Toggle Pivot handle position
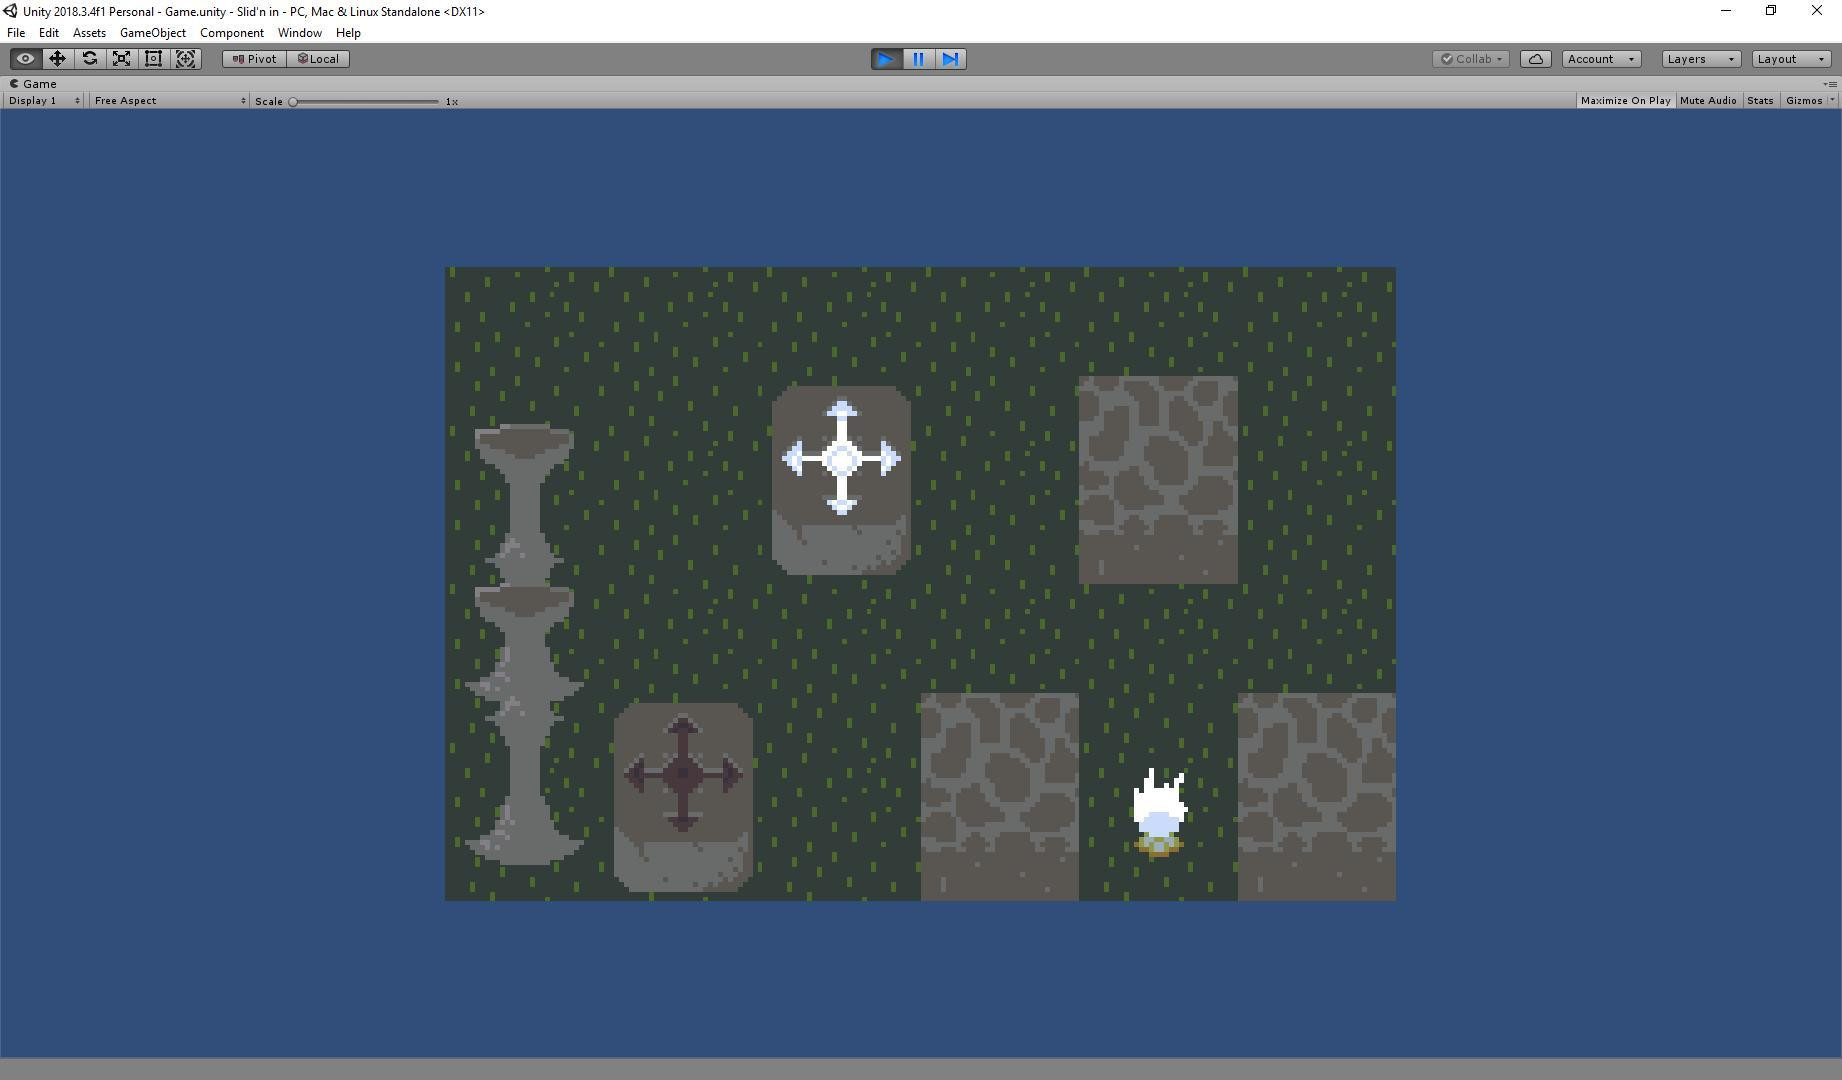The image size is (1842, 1080). pyautogui.click(x=254, y=59)
